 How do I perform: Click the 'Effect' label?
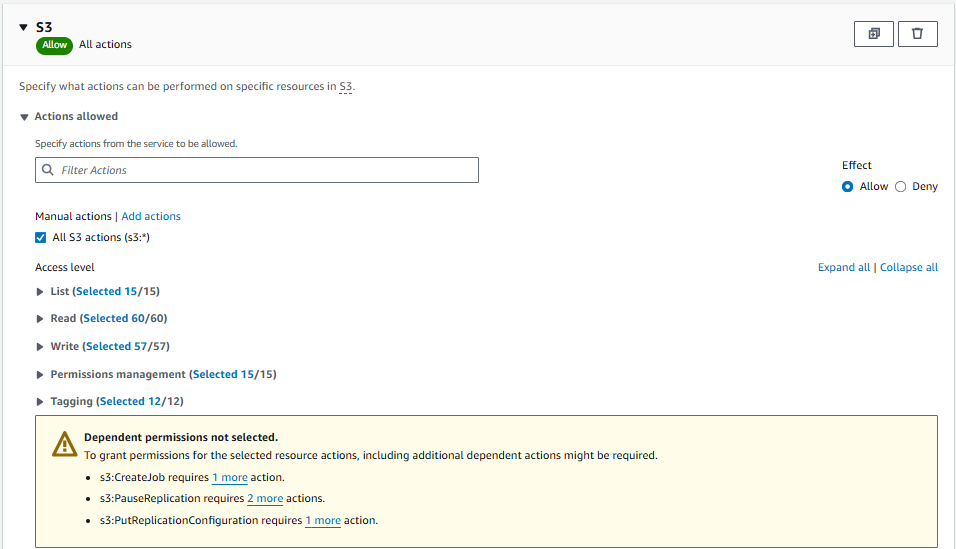click(x=857, y=165)
